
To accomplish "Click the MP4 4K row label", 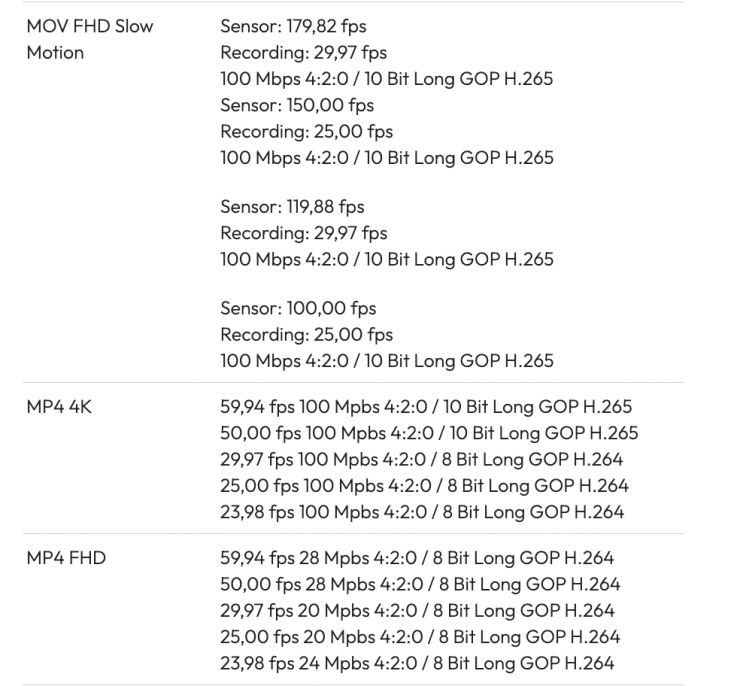I will tap(60, 408).
